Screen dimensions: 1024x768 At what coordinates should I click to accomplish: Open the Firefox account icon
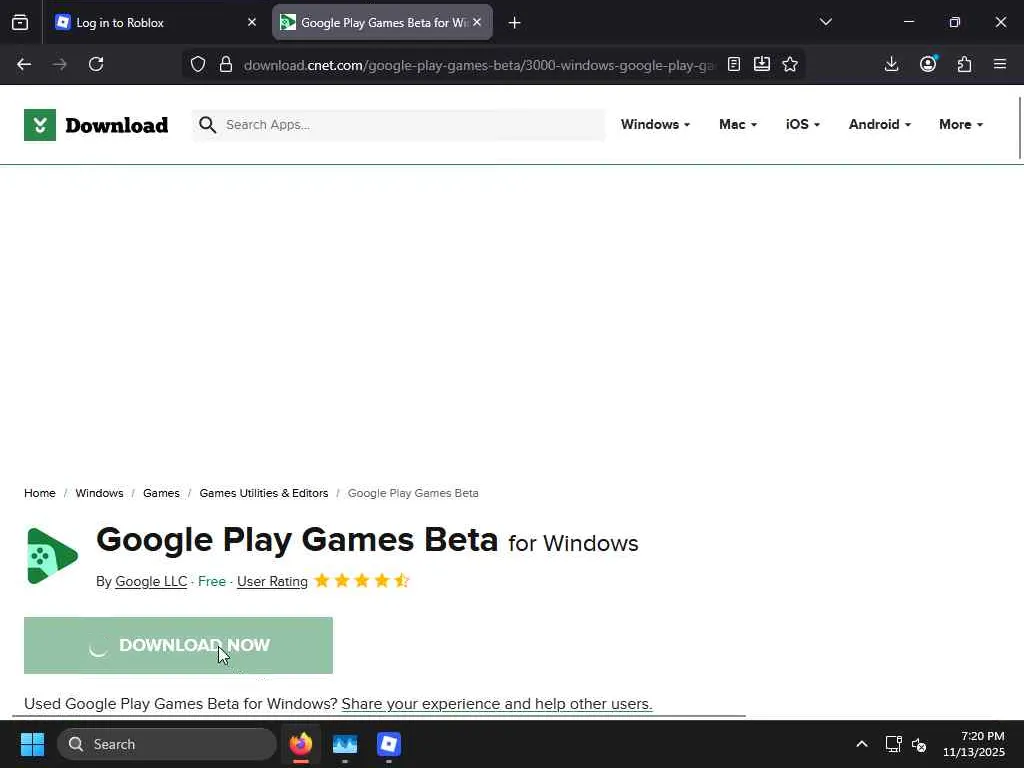coord(928,64)
